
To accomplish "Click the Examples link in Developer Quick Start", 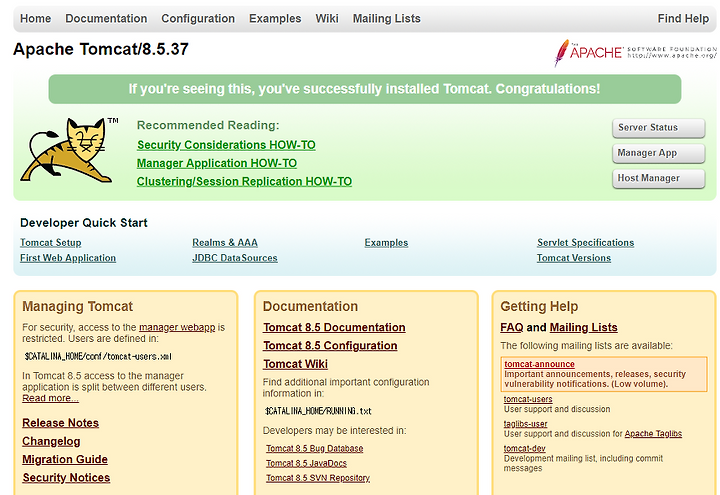I will pyautogui.click(x=386, y=242).
